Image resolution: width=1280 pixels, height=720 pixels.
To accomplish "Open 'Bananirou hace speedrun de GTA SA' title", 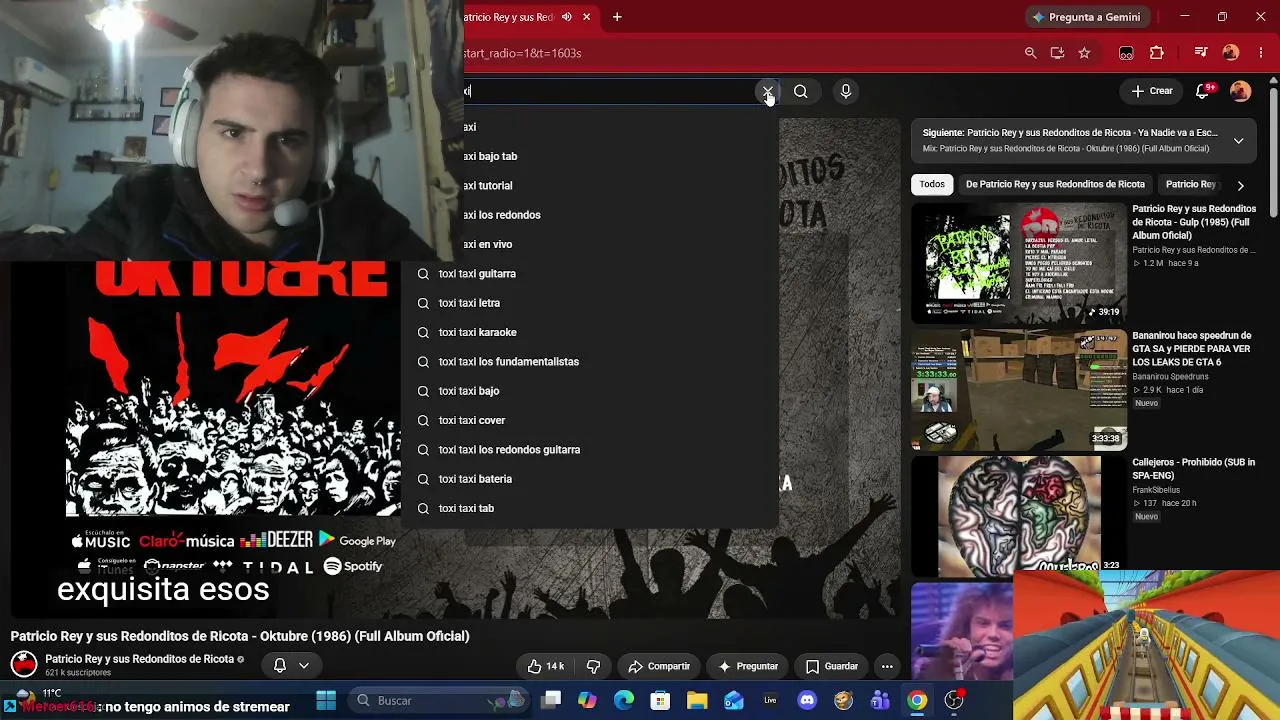I will (x=1192, y=349).
